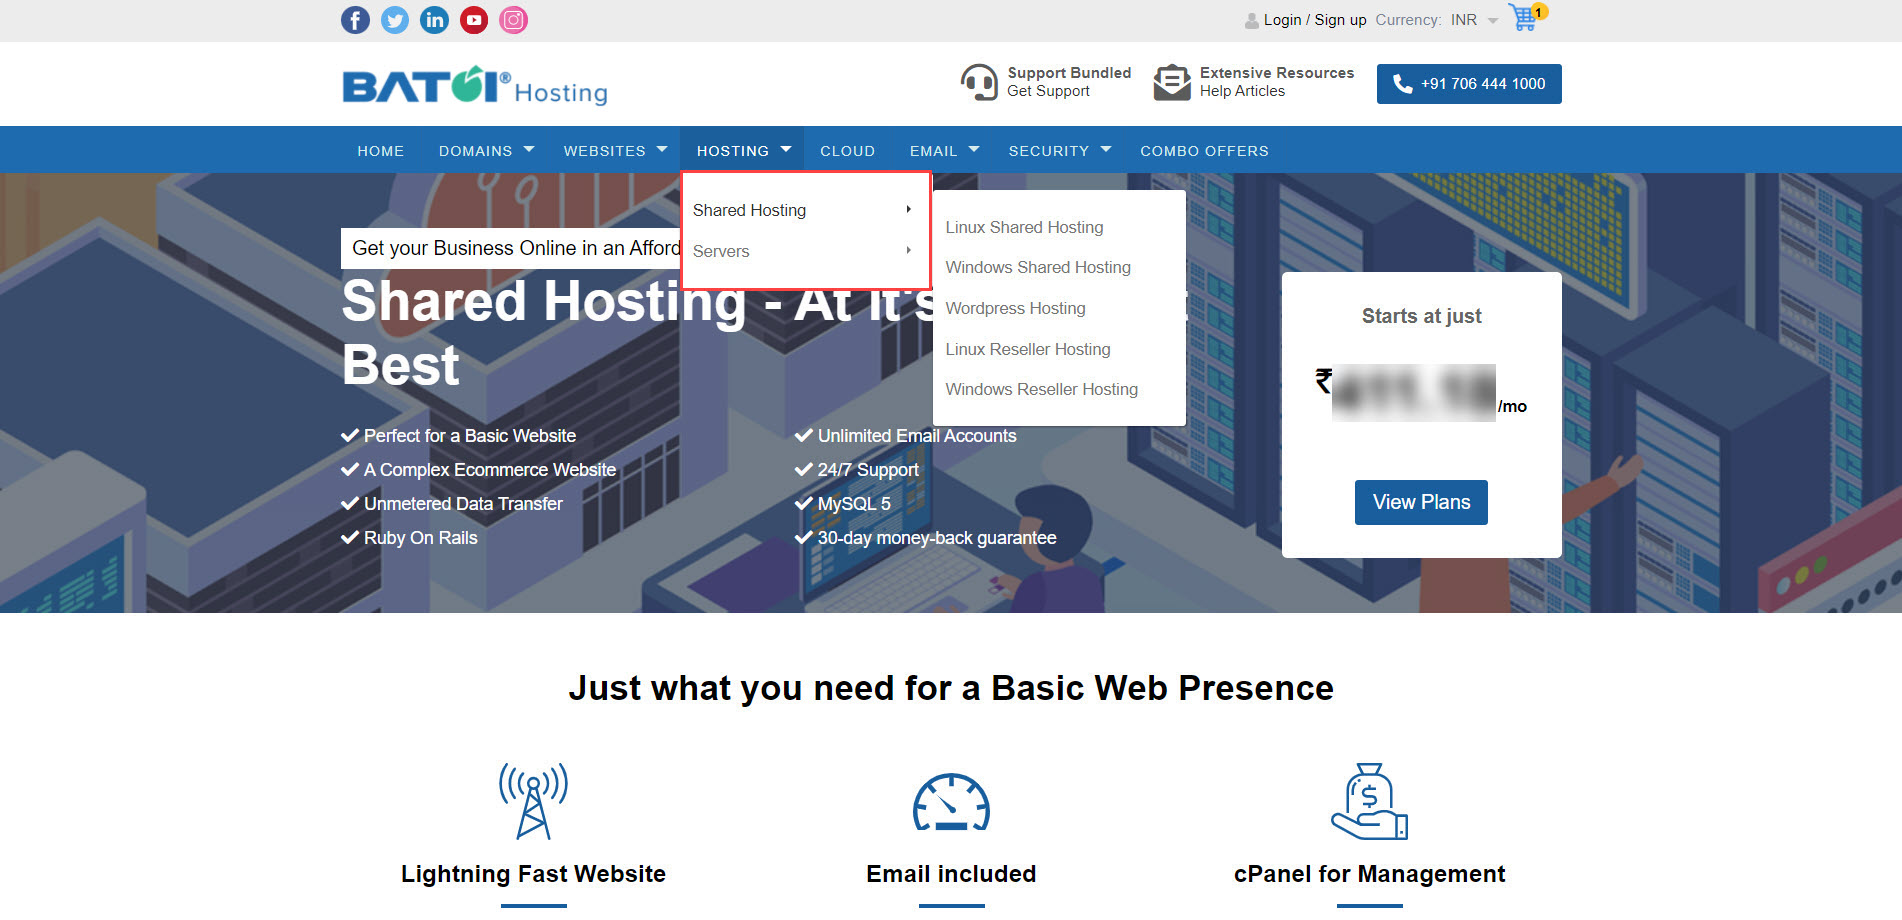Expand the Hosting menu
The image size is (1902, 920).
[x=743, y=151]
